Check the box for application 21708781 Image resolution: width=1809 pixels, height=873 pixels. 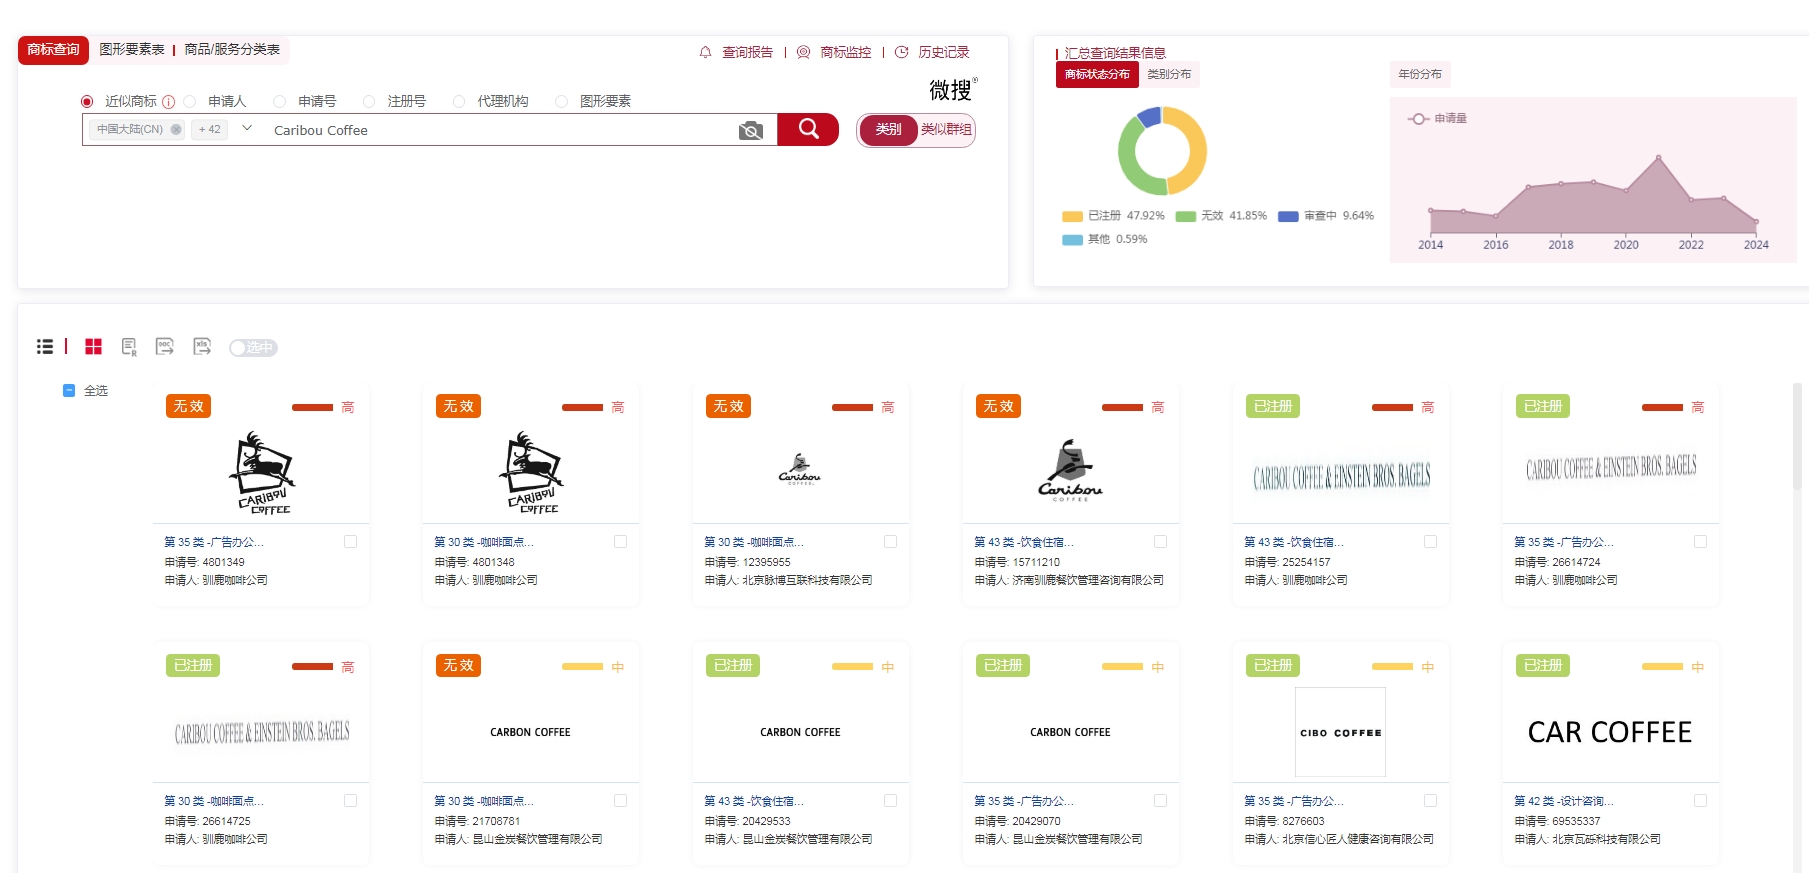620,801
